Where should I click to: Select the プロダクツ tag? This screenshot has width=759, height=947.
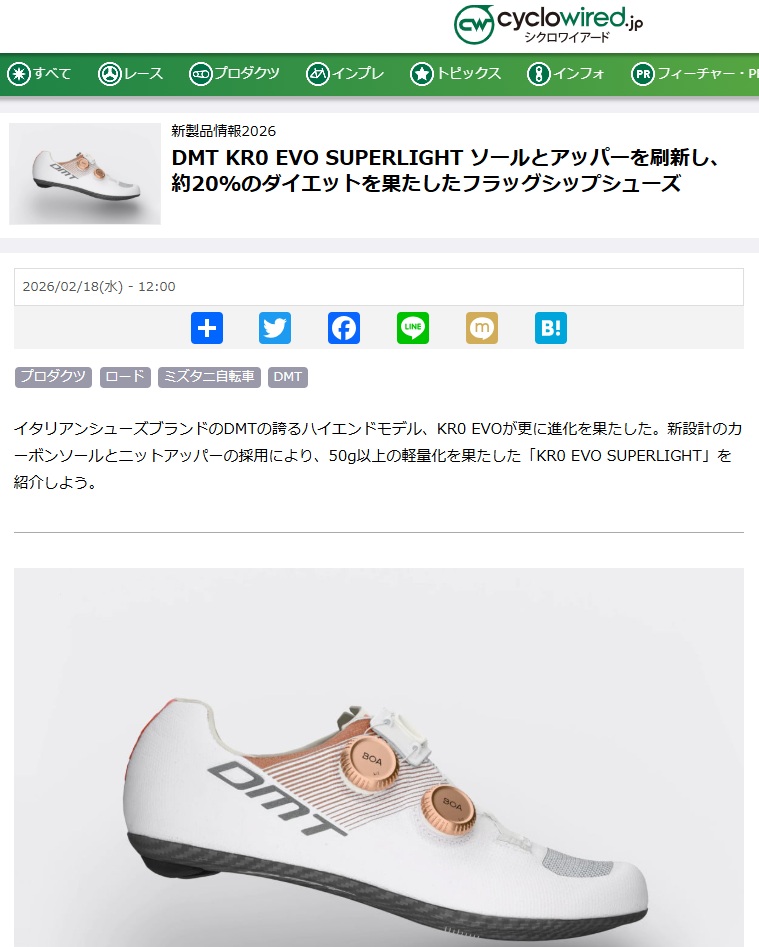click(53, 377)
